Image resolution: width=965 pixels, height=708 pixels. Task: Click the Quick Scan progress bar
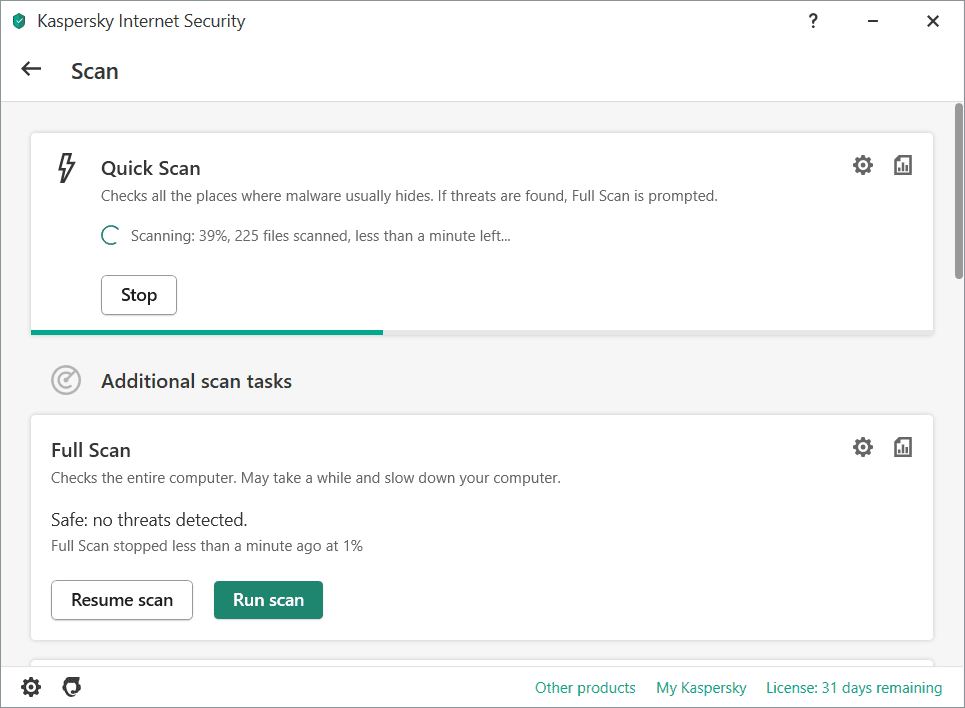tap(482, 332)
